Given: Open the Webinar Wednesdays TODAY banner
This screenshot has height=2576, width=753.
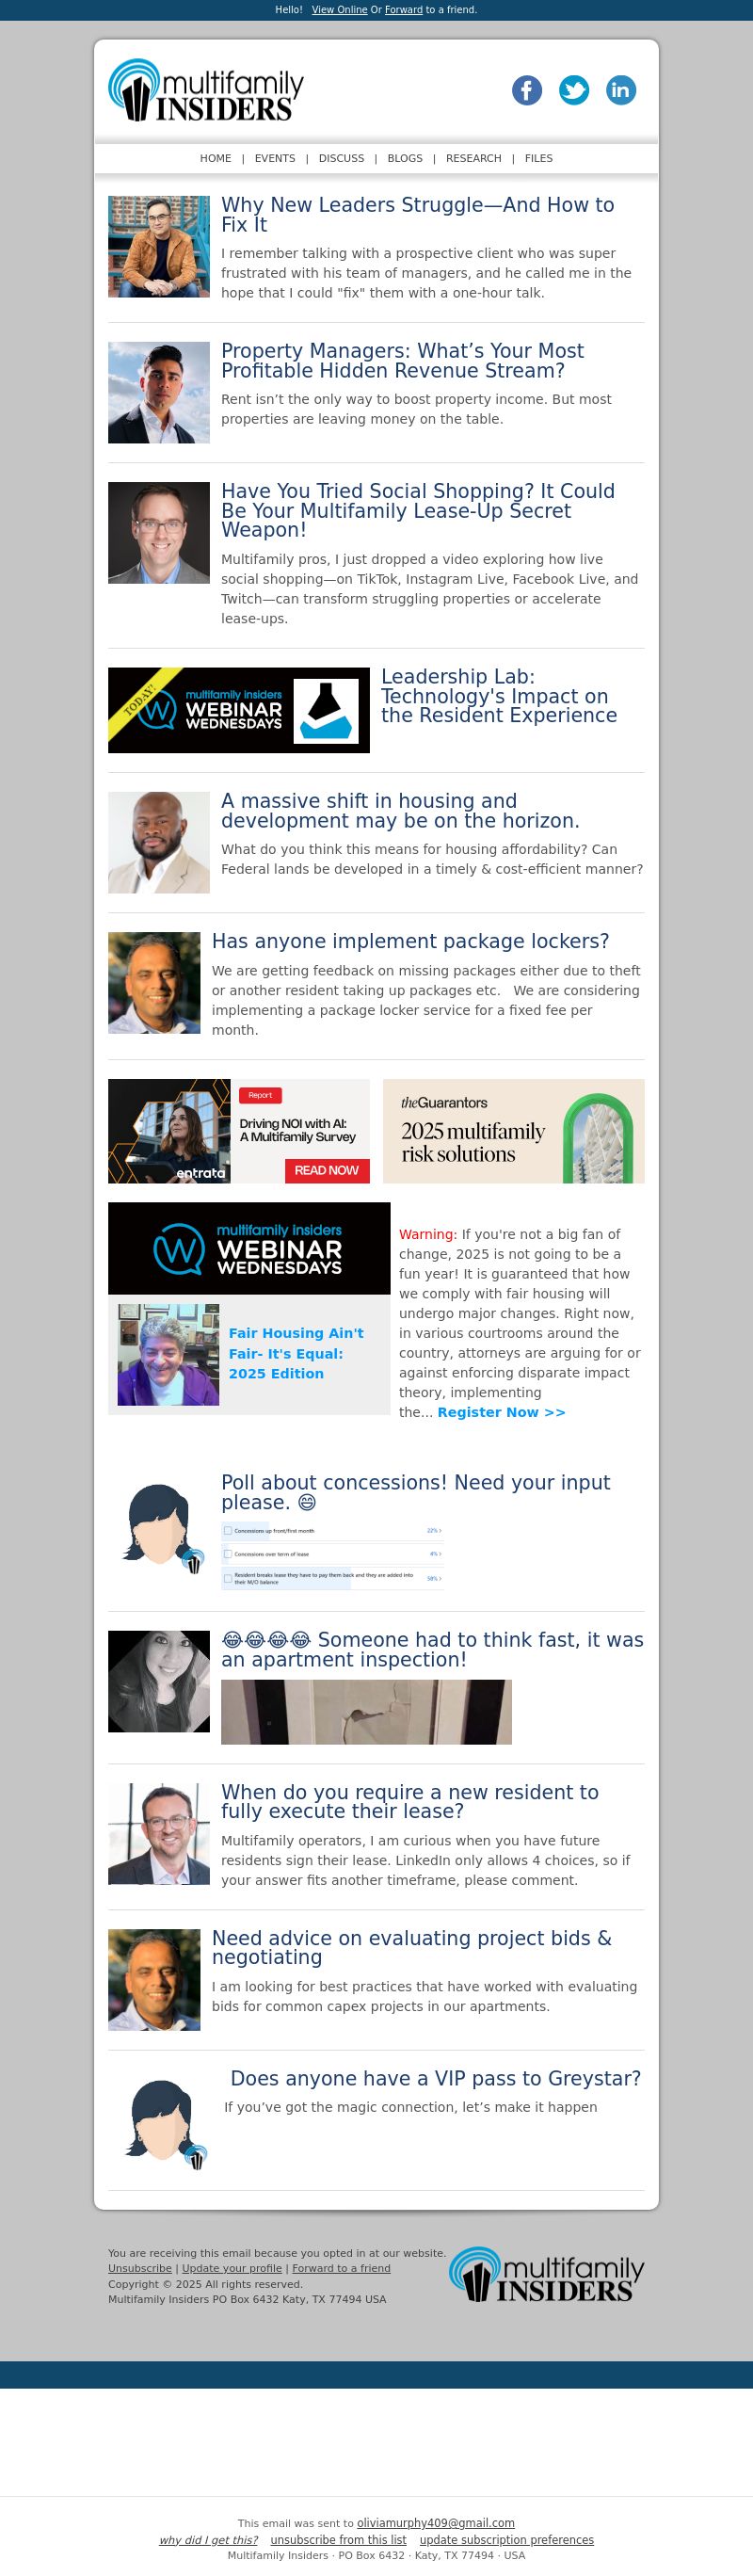Looking at the screenshot, I should [x=239, y=710].
